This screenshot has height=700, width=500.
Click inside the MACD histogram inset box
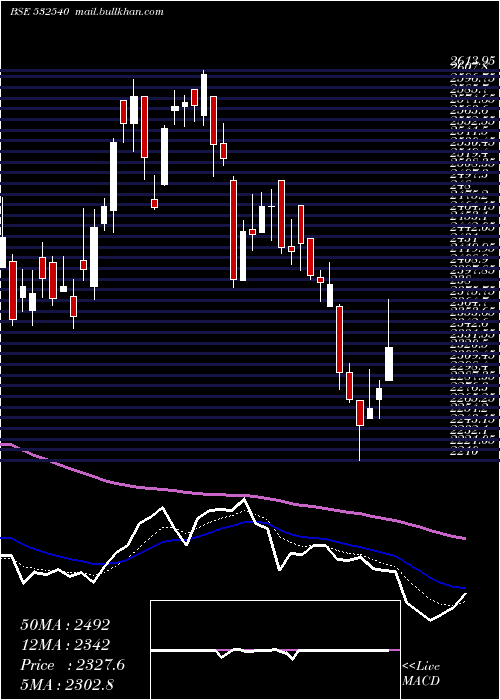tap(275, 650)
